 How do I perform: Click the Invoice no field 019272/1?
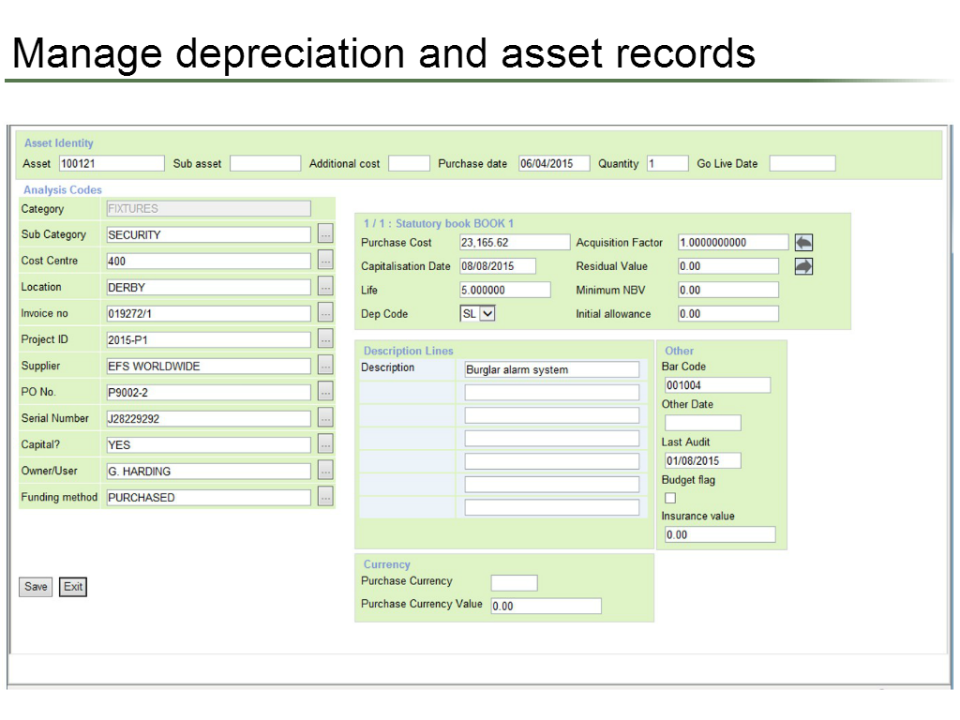(x=208, y=313)
